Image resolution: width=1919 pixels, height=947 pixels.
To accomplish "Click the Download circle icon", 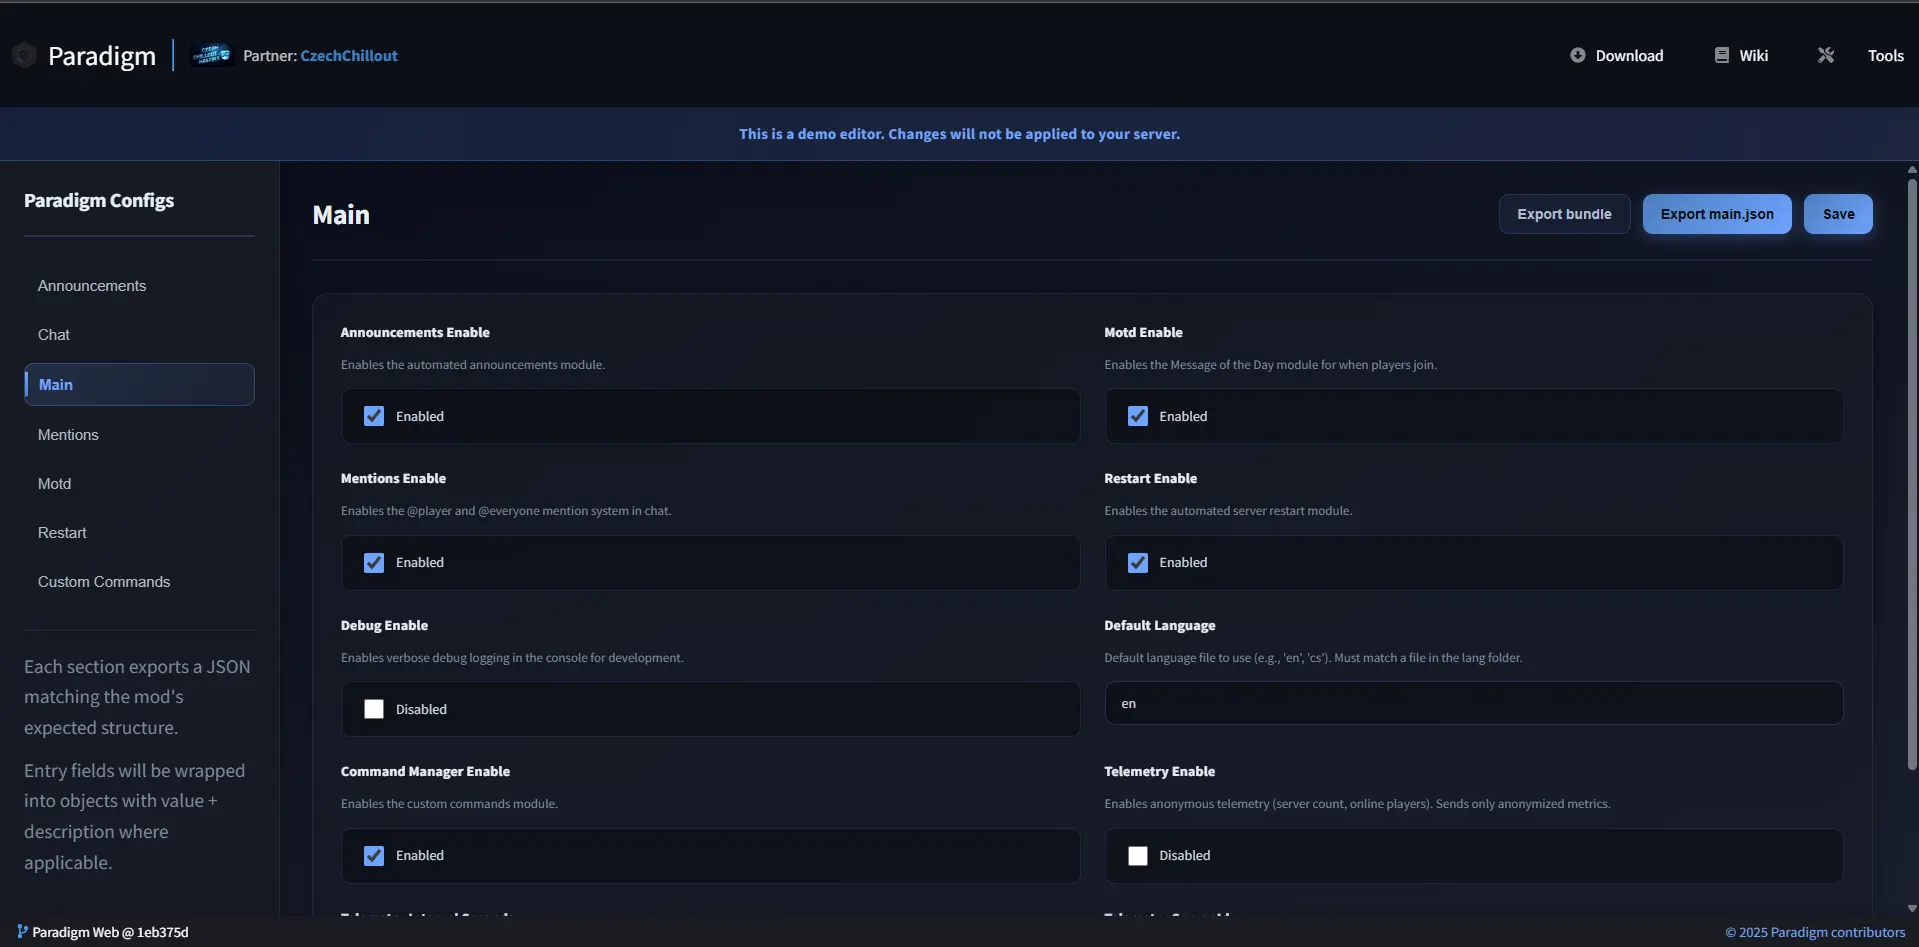I will pos(1577,56).
